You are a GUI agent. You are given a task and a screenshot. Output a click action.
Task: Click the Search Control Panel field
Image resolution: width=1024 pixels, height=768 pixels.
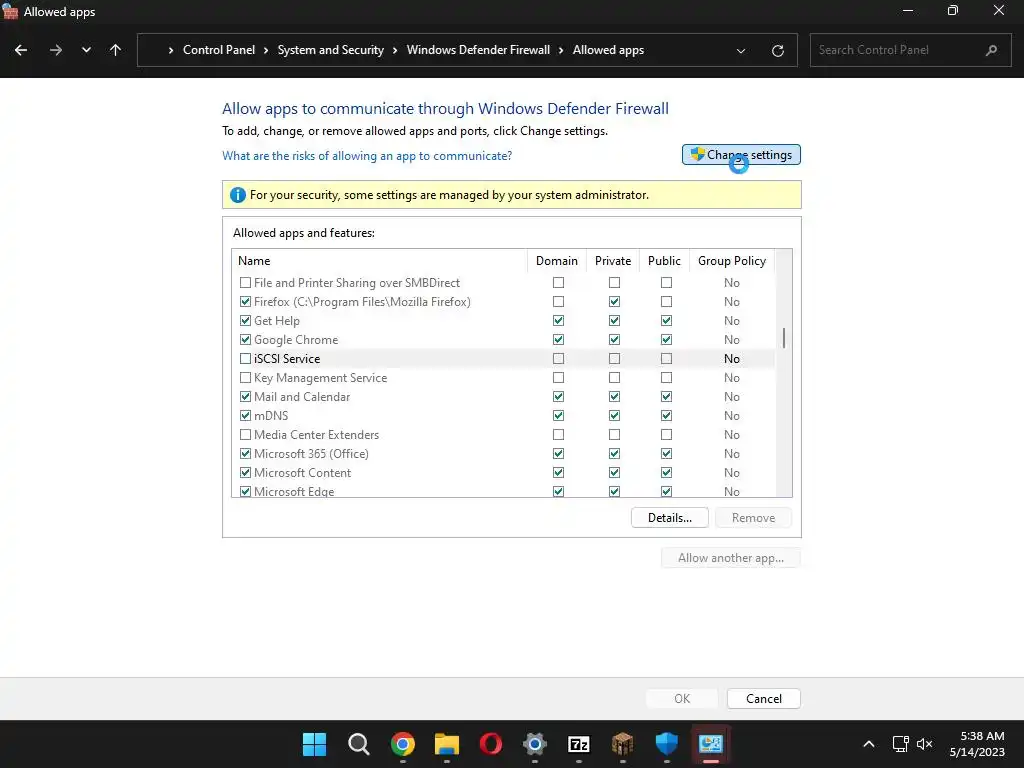[x=912, y=50]
